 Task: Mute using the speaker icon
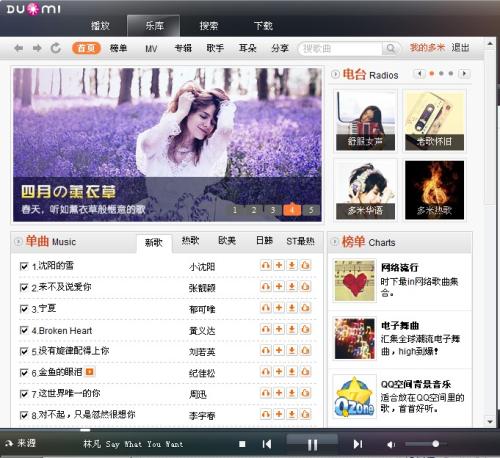point(391,444)
